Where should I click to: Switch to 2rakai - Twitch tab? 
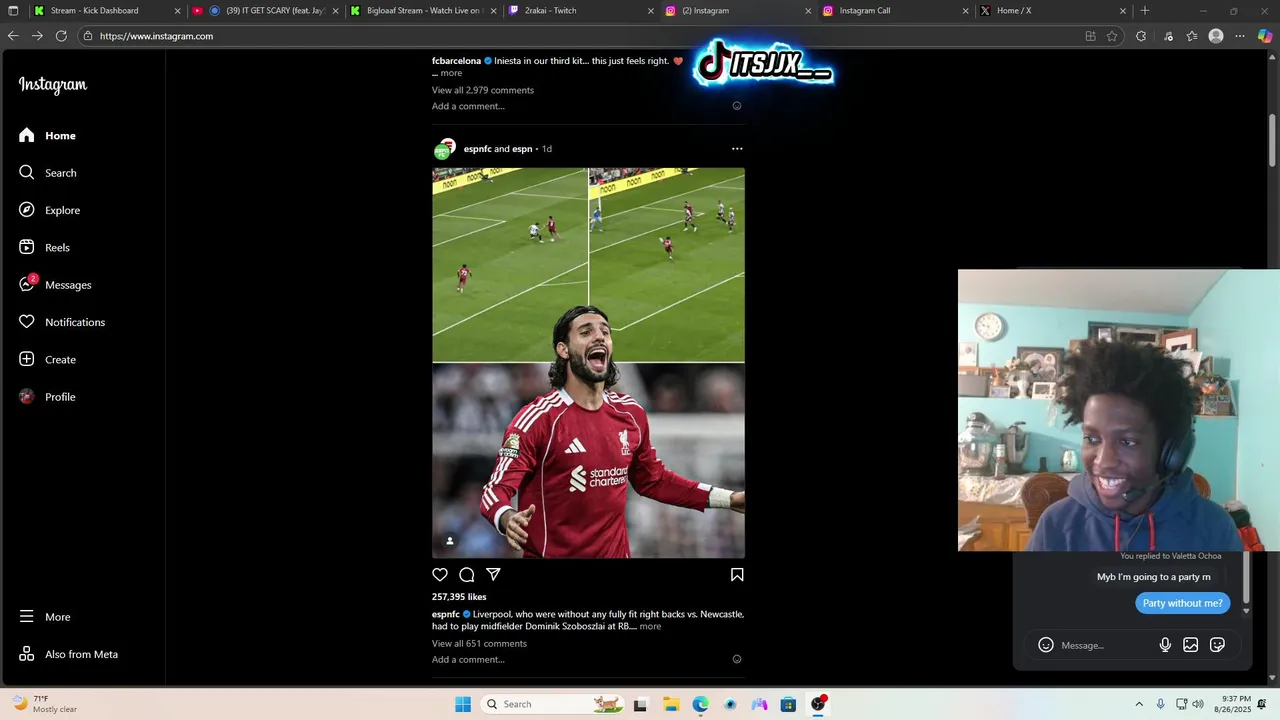click(582, 11)
